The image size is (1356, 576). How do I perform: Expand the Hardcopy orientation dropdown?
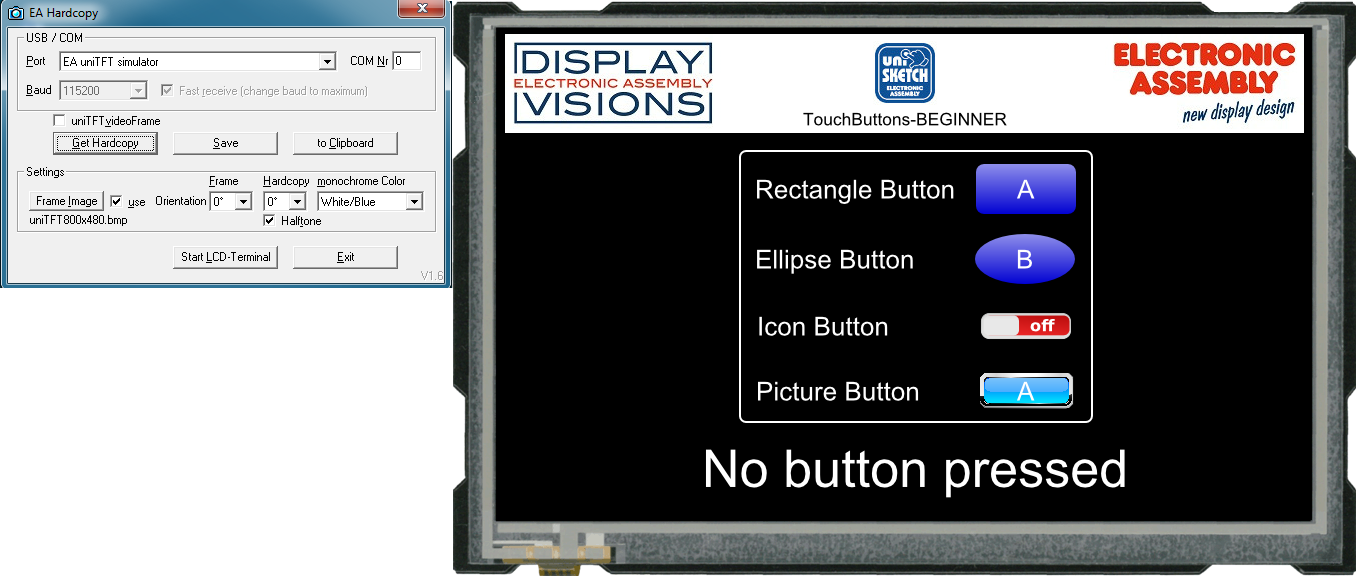(296, 202)
